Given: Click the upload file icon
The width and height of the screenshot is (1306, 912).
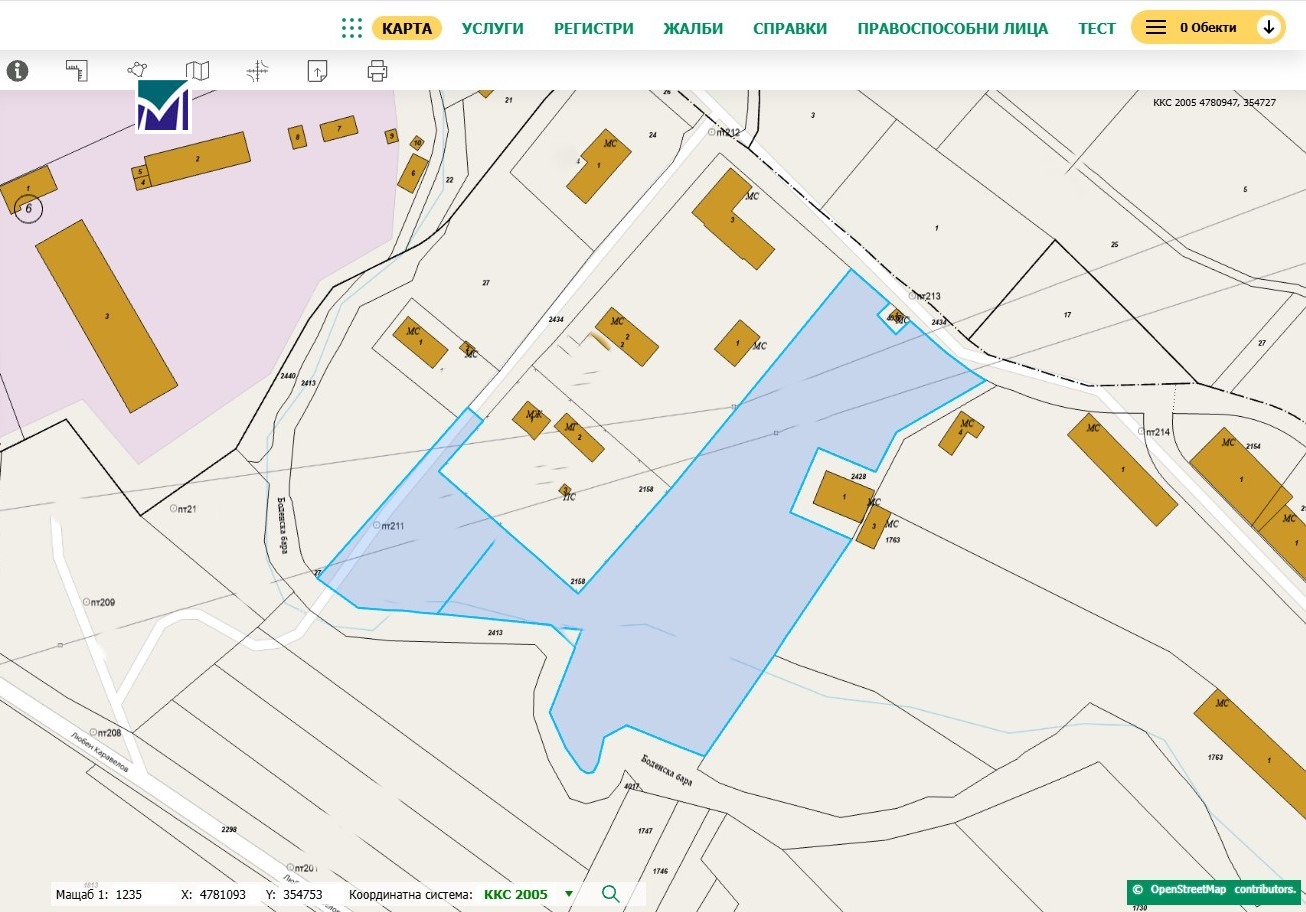Looking at the screenshot, I should click(317, 71).
